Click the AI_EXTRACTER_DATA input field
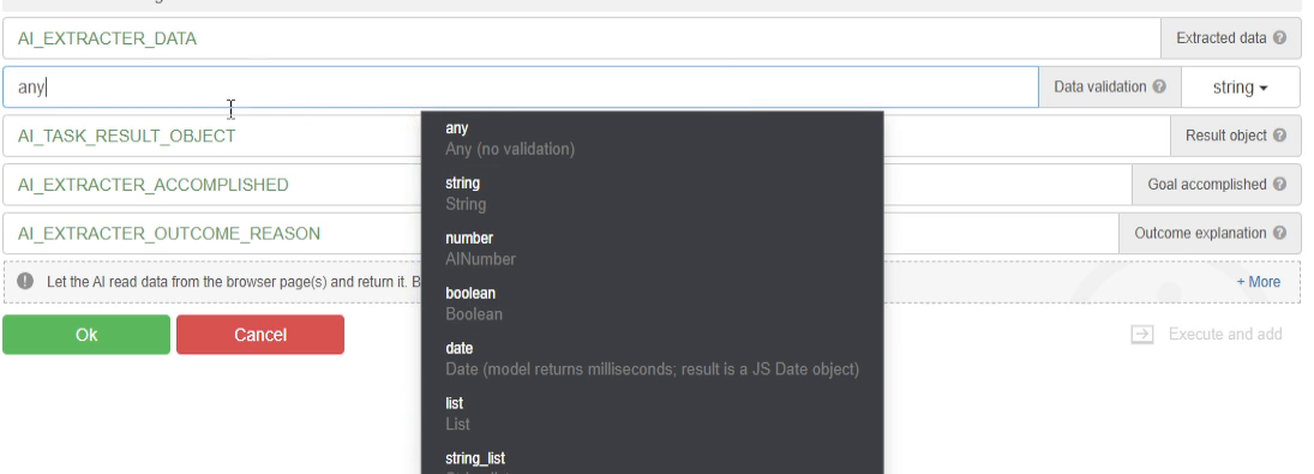Image resolution: width=1314 pixels, height=474 pixels. click(x=581, y=38)
